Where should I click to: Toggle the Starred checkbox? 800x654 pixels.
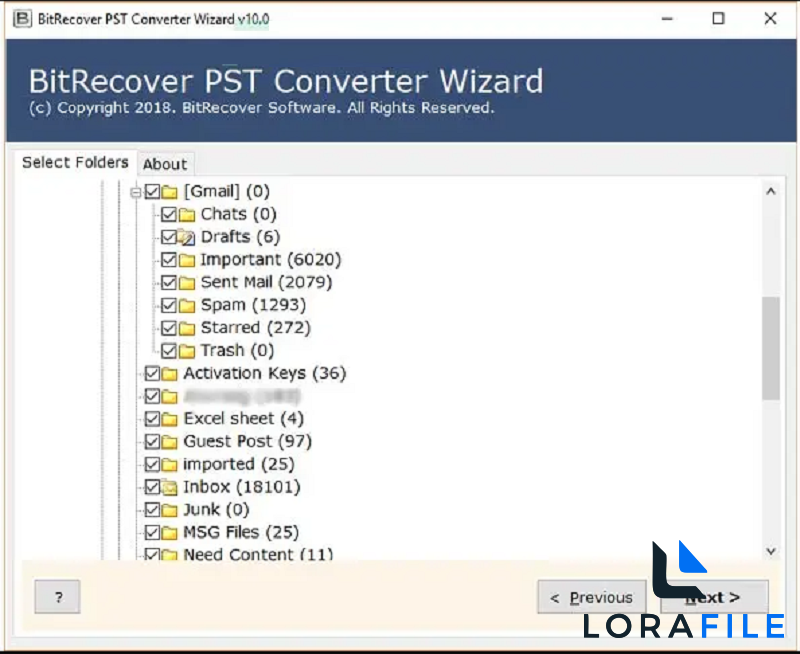coord(169,328)
